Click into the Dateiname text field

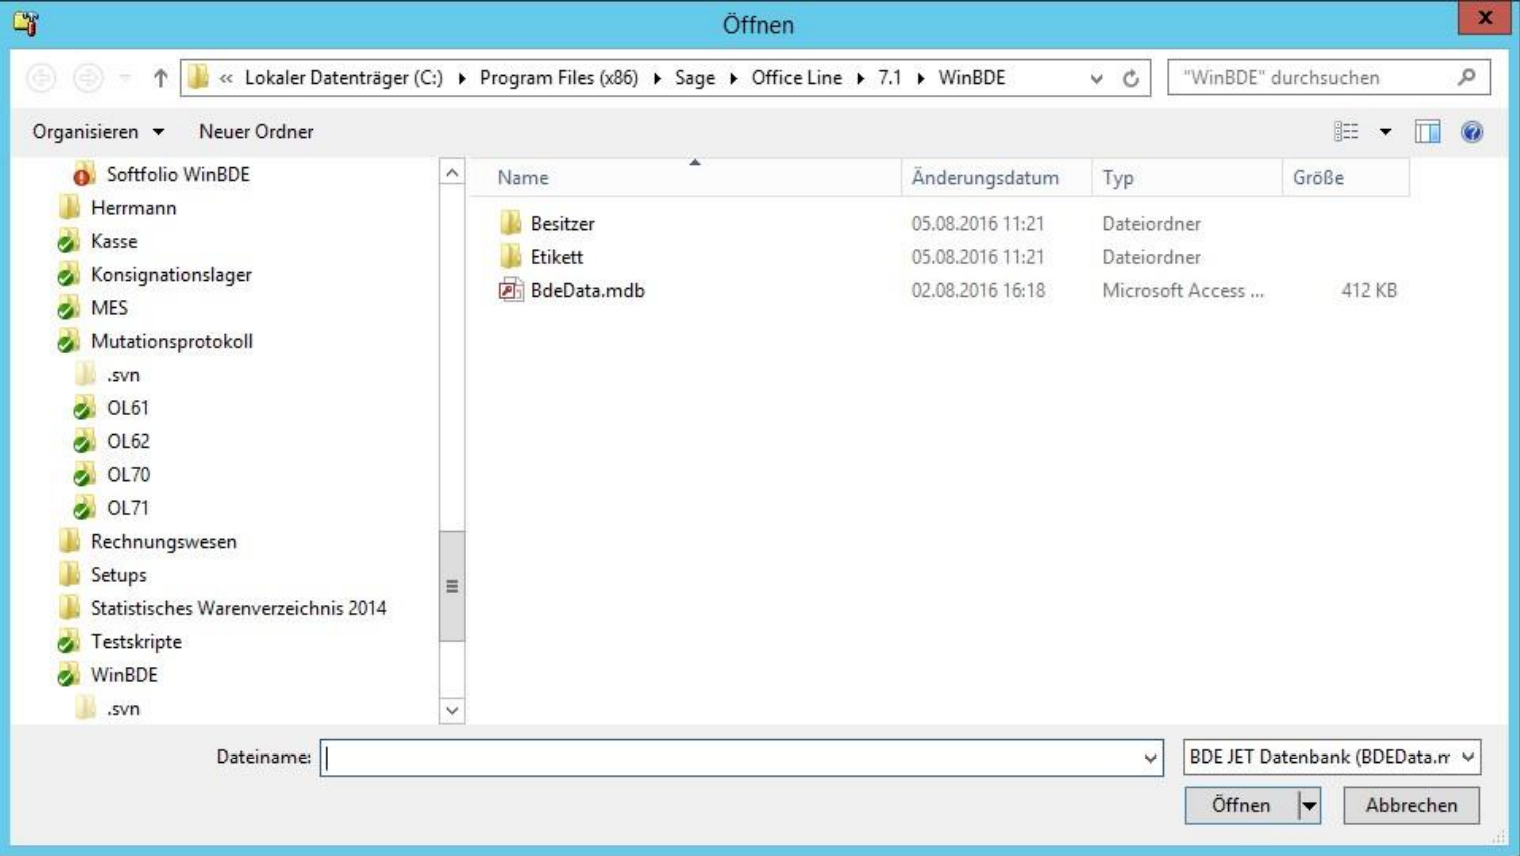(730, 758)
